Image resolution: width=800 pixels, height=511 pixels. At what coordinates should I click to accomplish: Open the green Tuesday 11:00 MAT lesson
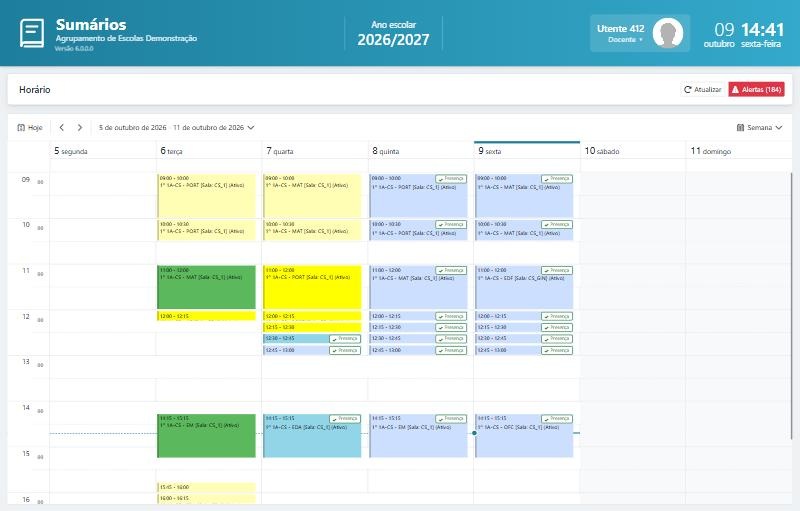click(207, 287)
